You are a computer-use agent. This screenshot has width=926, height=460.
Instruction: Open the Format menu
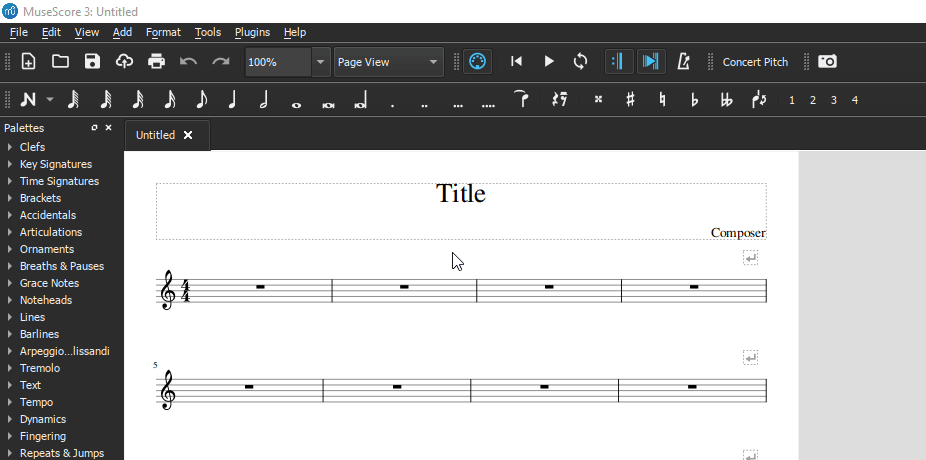pyautogui.click(x=163, y=32)
